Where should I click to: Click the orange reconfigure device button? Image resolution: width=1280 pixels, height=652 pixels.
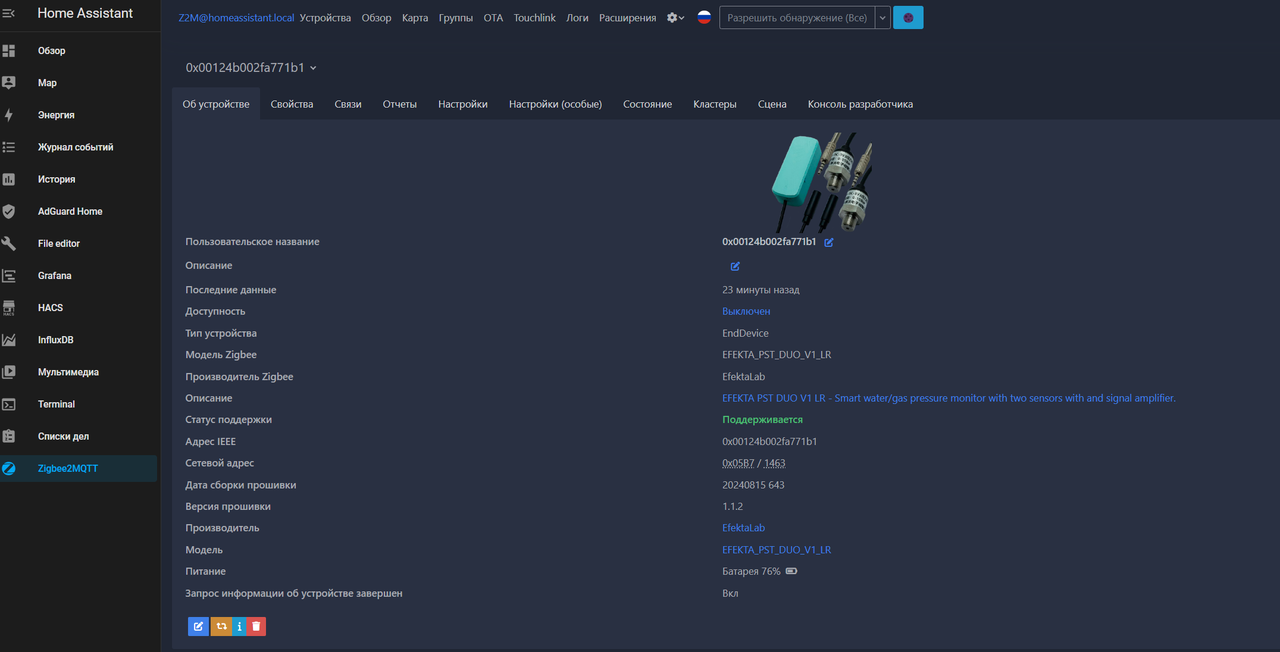(221, 626)
